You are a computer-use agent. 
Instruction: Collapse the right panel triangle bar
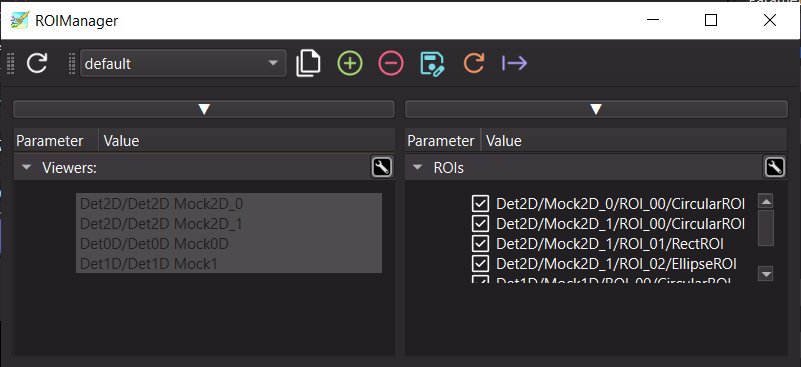[x=596, y=109]
